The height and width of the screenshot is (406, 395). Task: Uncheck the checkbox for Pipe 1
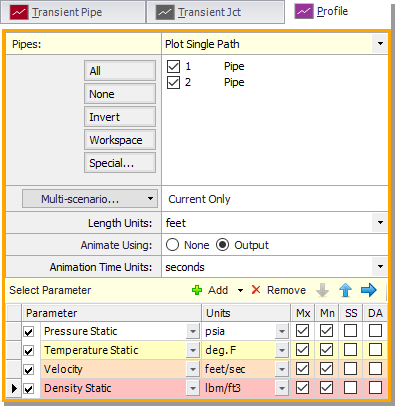coord(173,66)
